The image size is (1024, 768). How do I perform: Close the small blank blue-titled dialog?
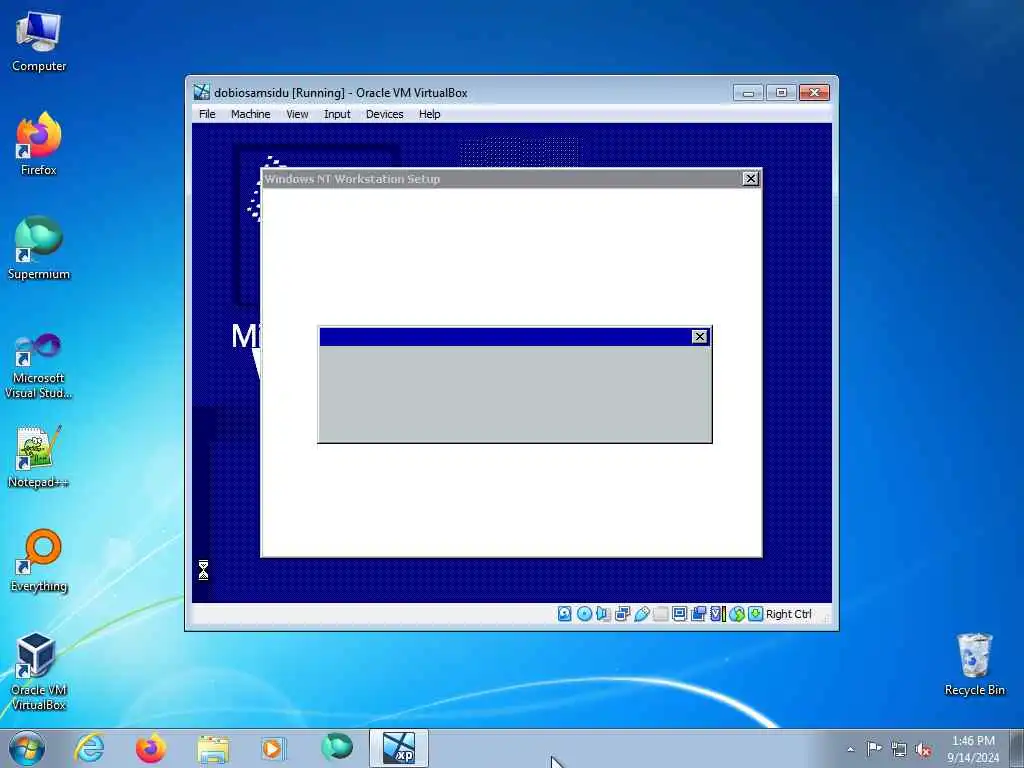[699, 336]
